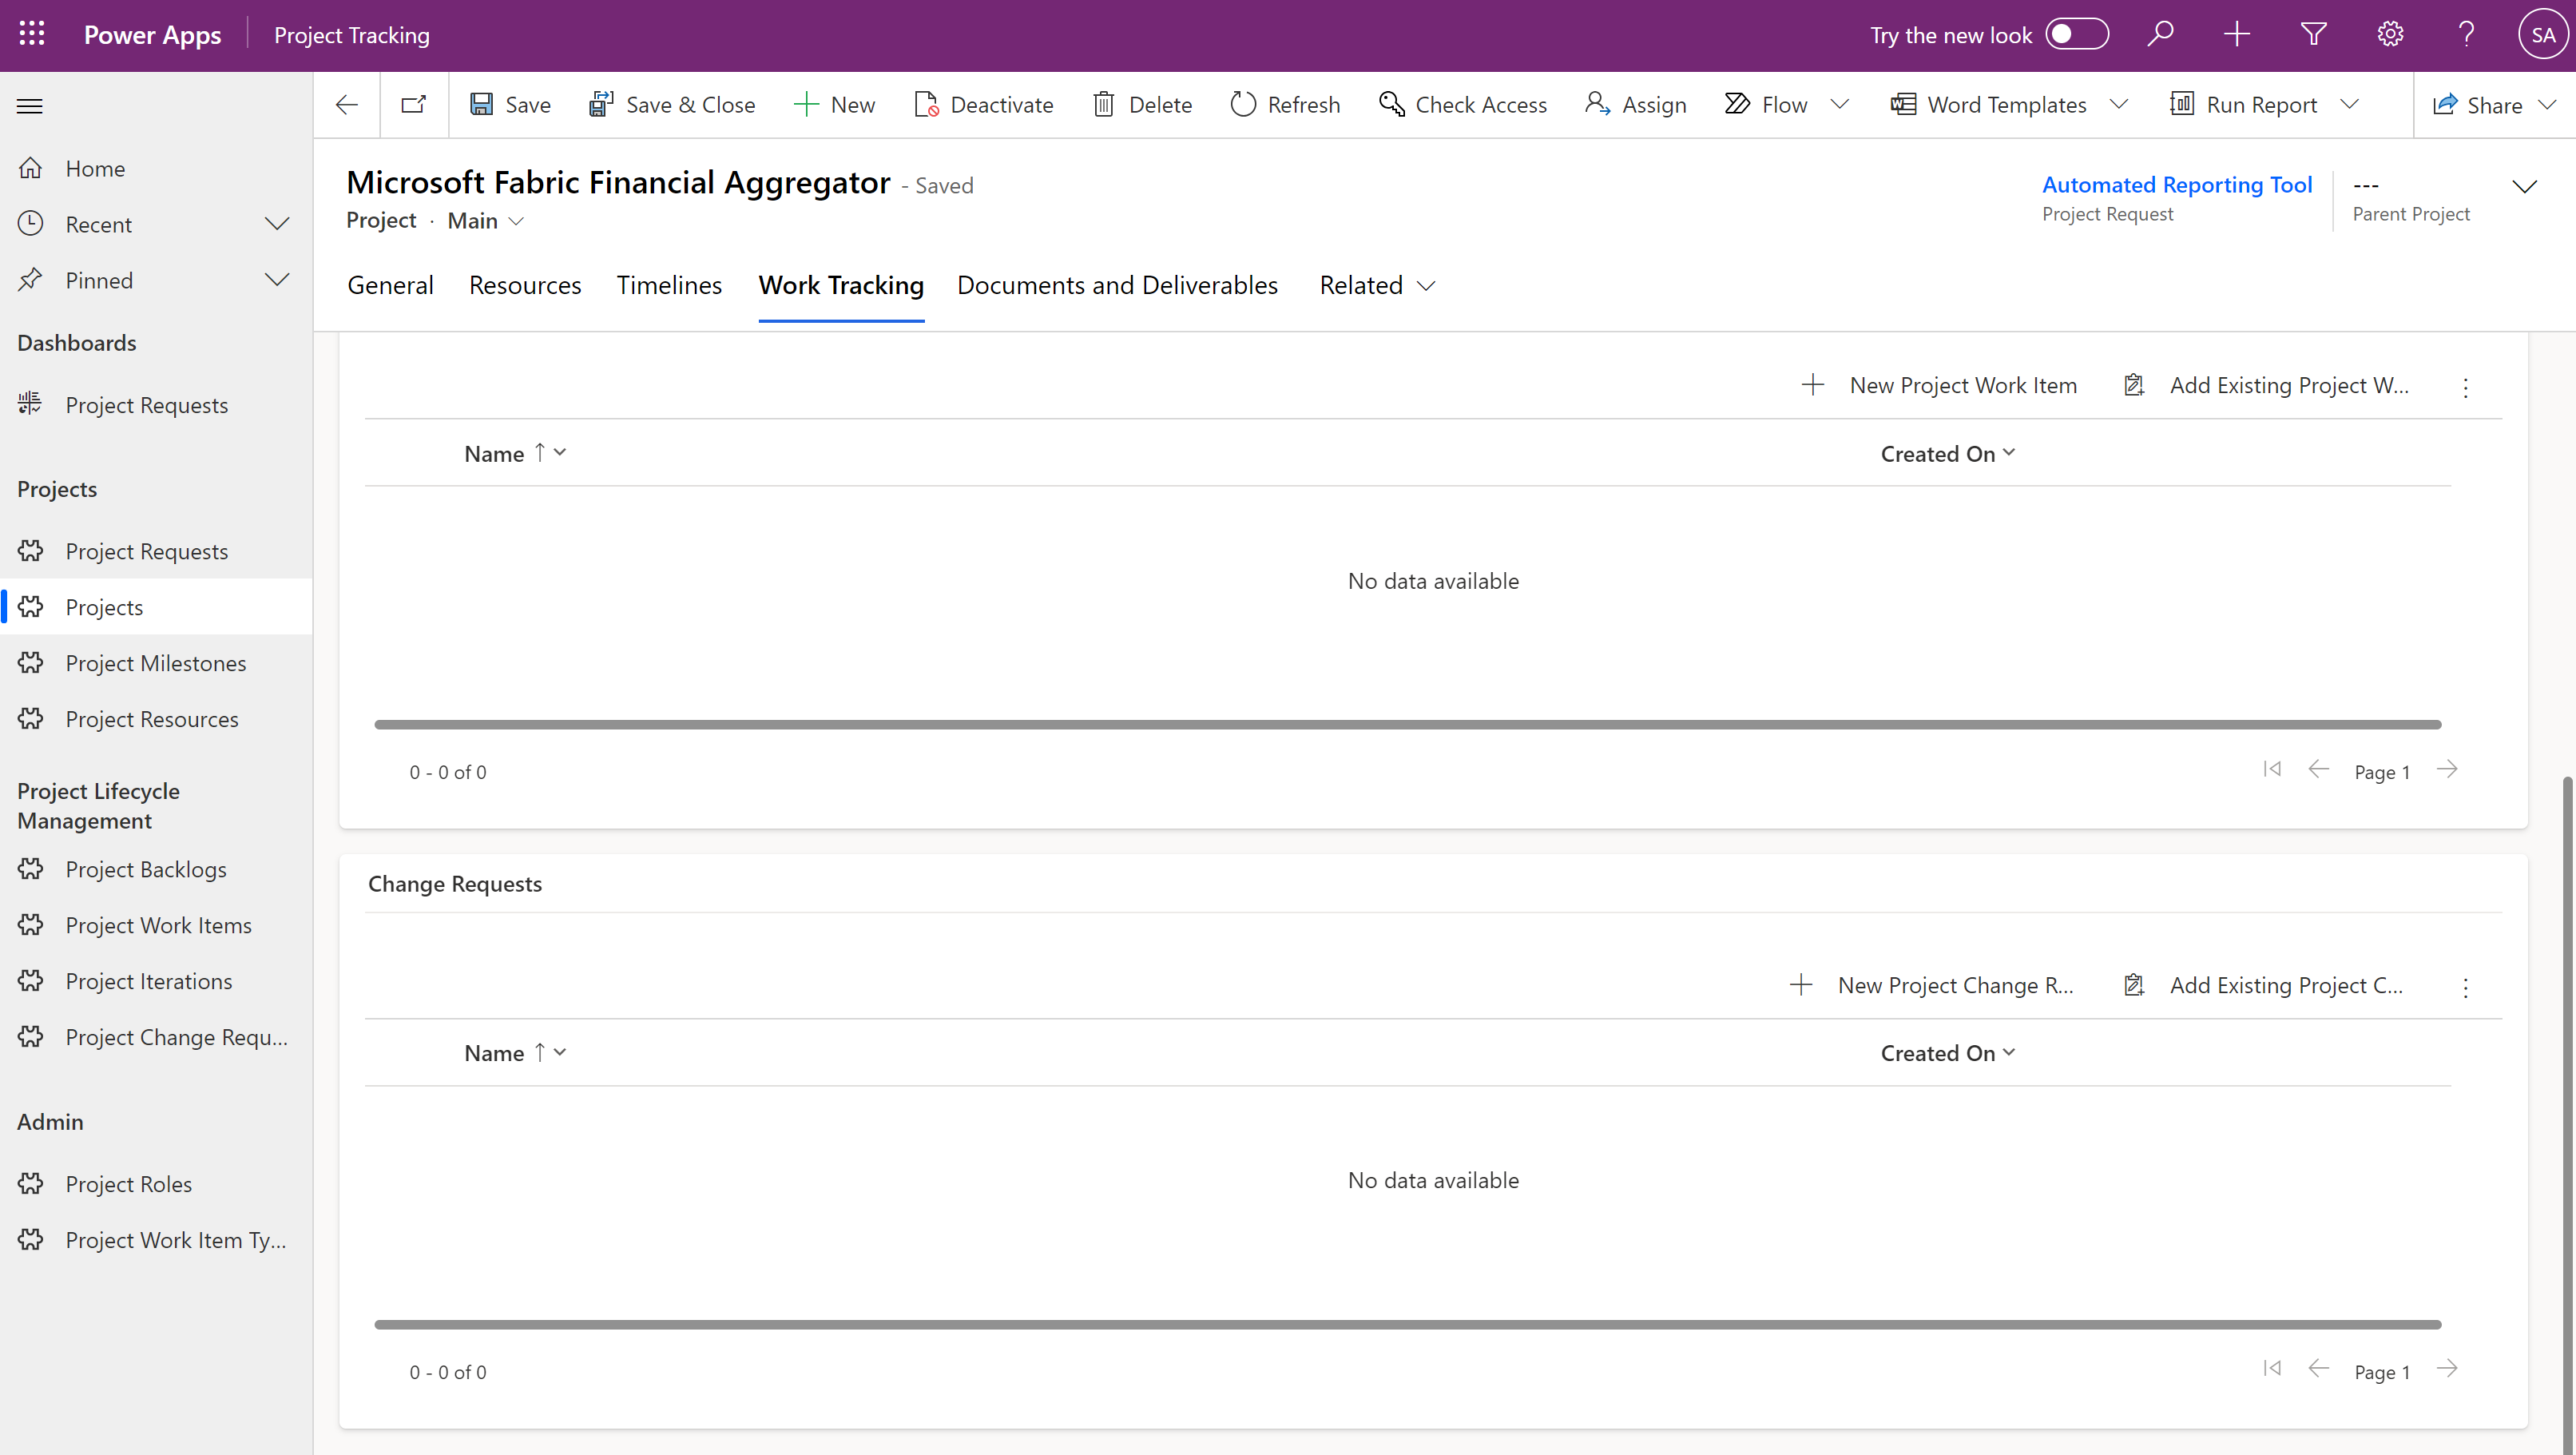Image resolution: width=2576 pixels, height=1455 pixels.
Task: Open work items grid more commands
Action: point(2465,388)
